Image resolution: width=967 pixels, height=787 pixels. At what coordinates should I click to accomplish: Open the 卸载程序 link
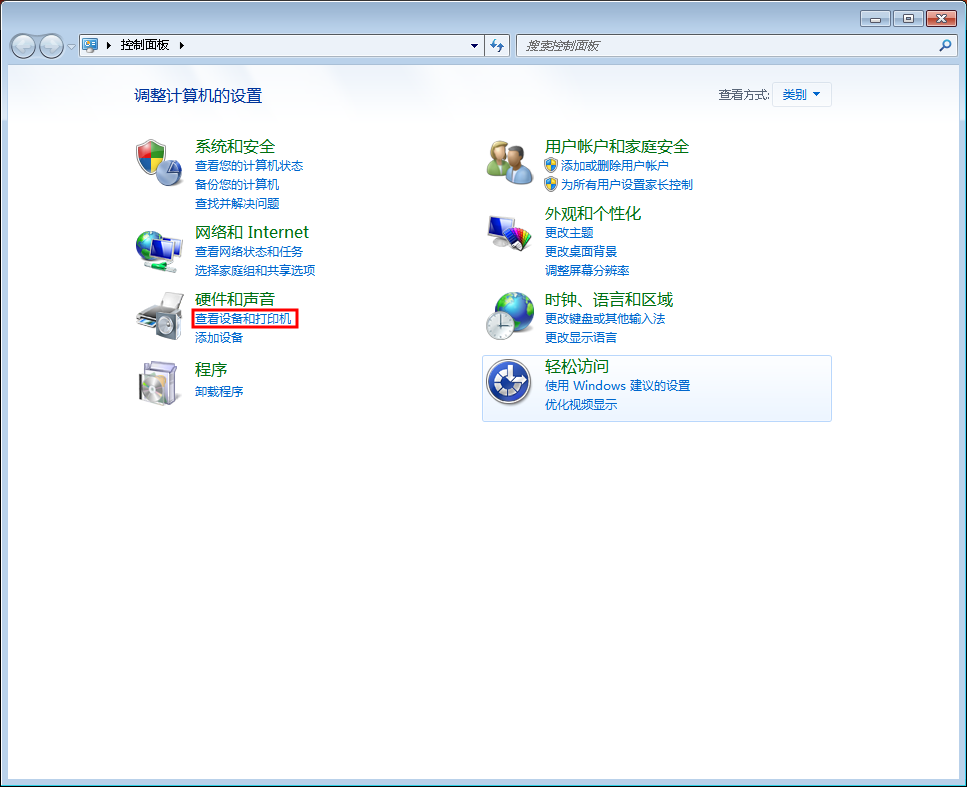pyautogui.click(x=219, y=392)
